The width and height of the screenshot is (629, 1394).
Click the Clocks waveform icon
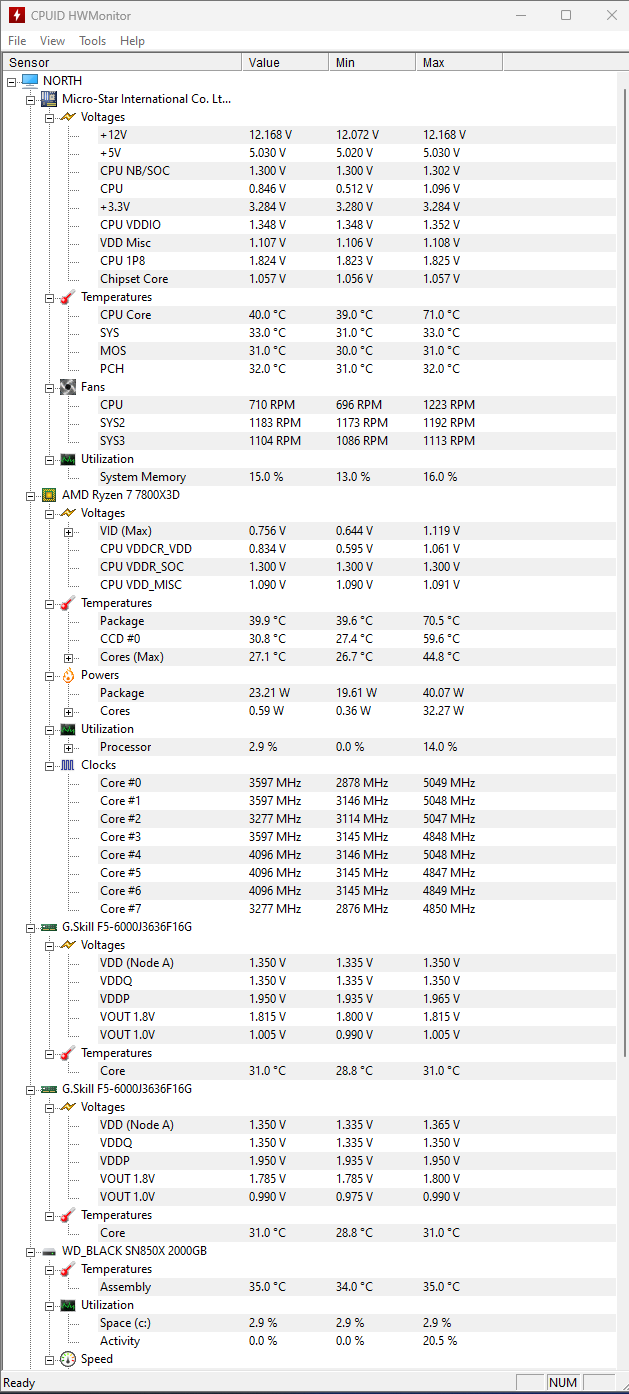coord(68,765)
